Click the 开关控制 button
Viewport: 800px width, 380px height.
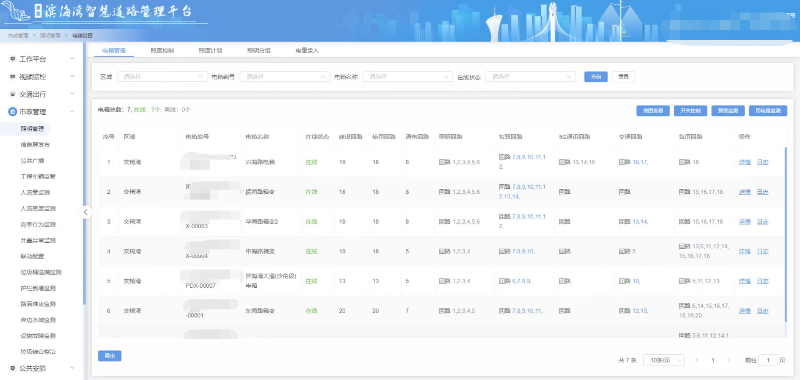click(690, 111)
